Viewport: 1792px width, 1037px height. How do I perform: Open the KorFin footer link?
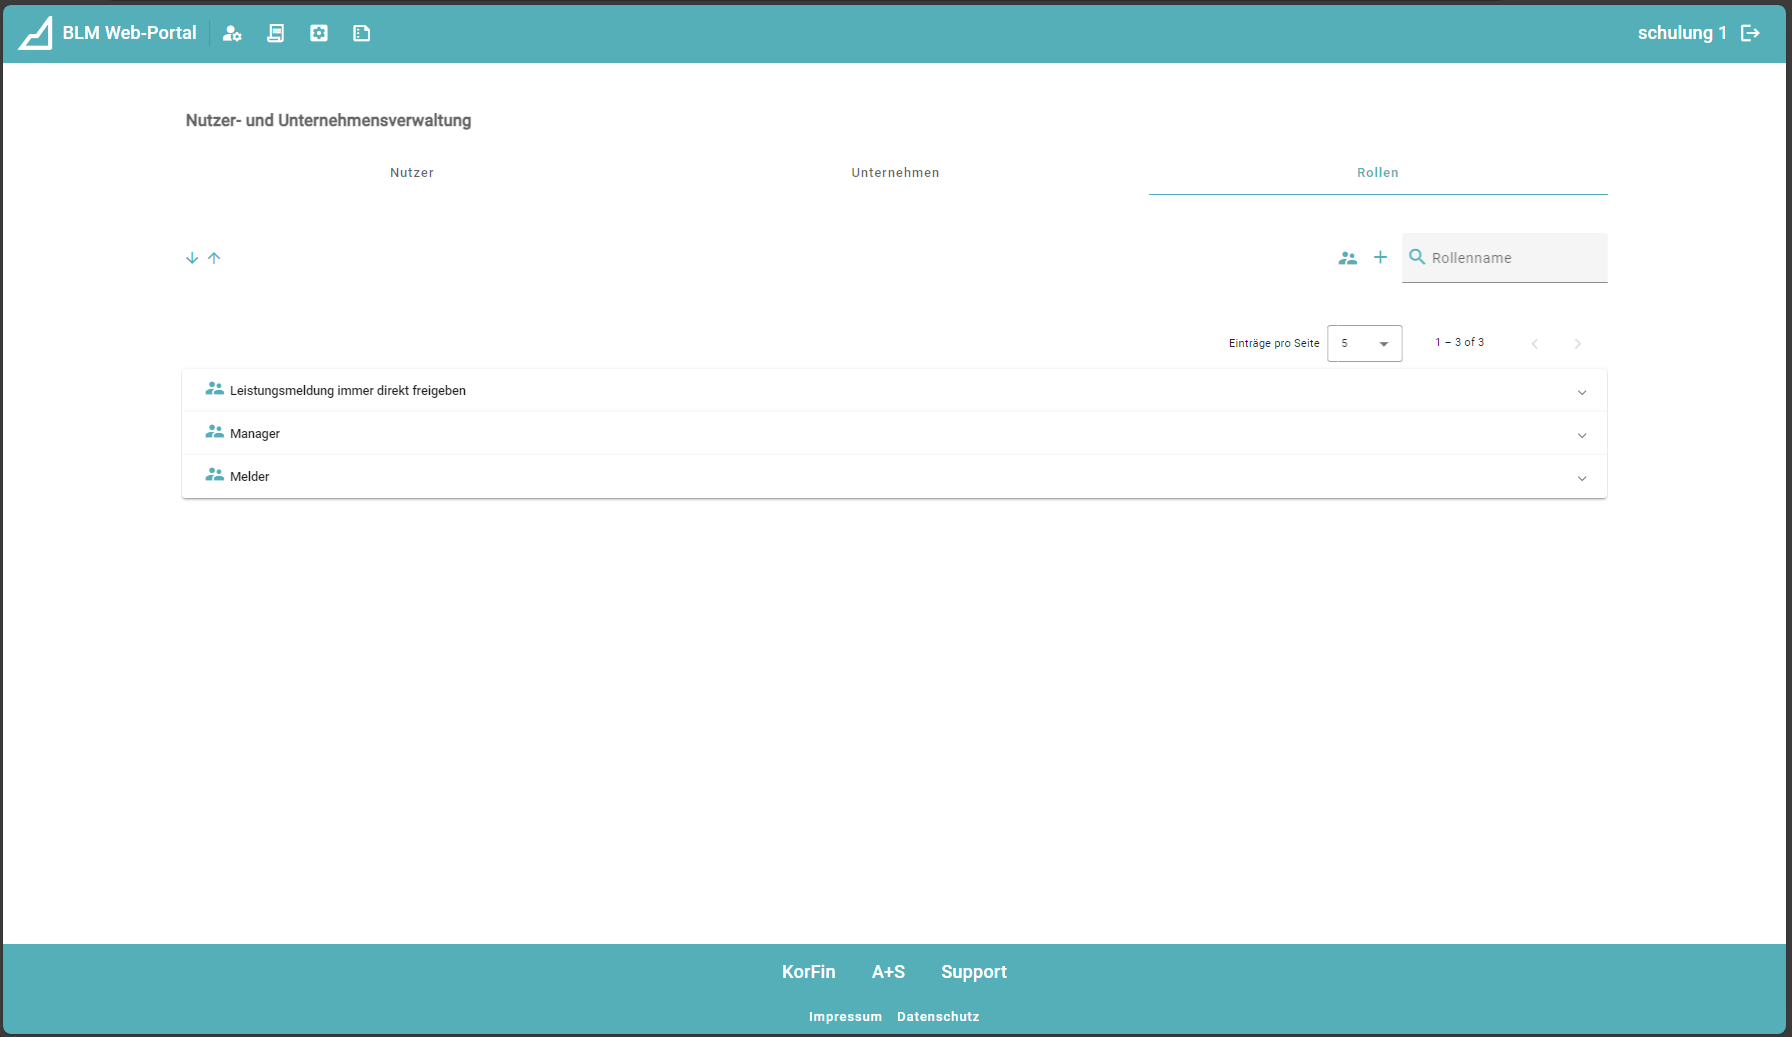[x=808, y=972]
